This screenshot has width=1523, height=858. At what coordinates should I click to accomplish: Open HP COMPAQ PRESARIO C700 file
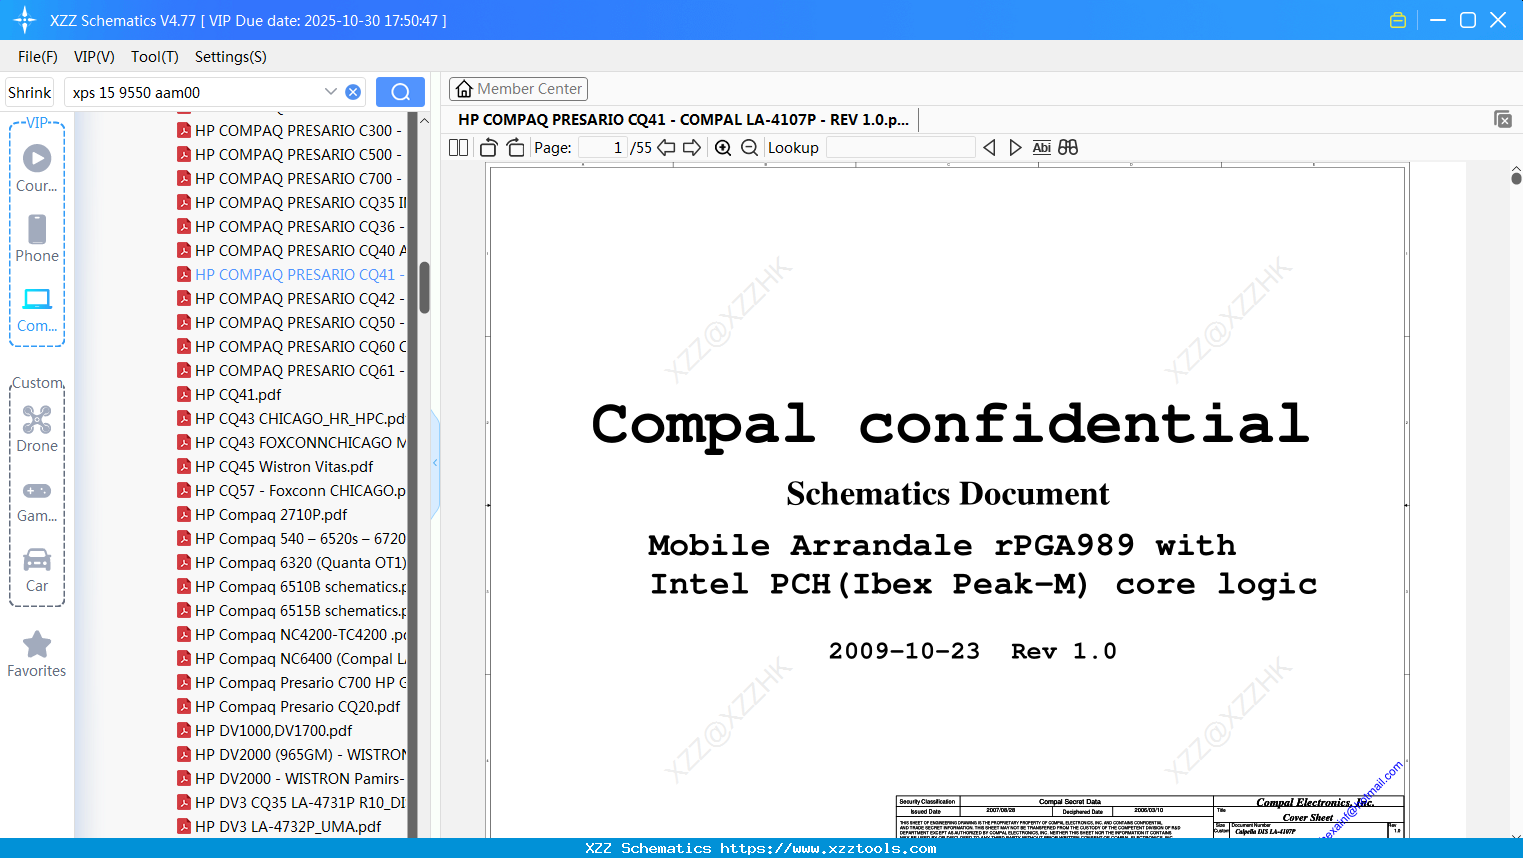[x=290, y=178]
